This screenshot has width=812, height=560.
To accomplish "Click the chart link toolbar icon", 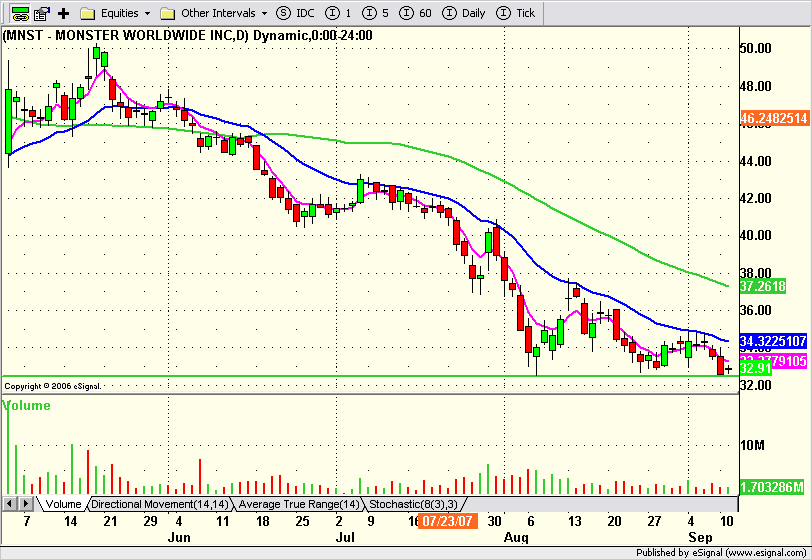I will pyautogui.click(x=20, y=13).
